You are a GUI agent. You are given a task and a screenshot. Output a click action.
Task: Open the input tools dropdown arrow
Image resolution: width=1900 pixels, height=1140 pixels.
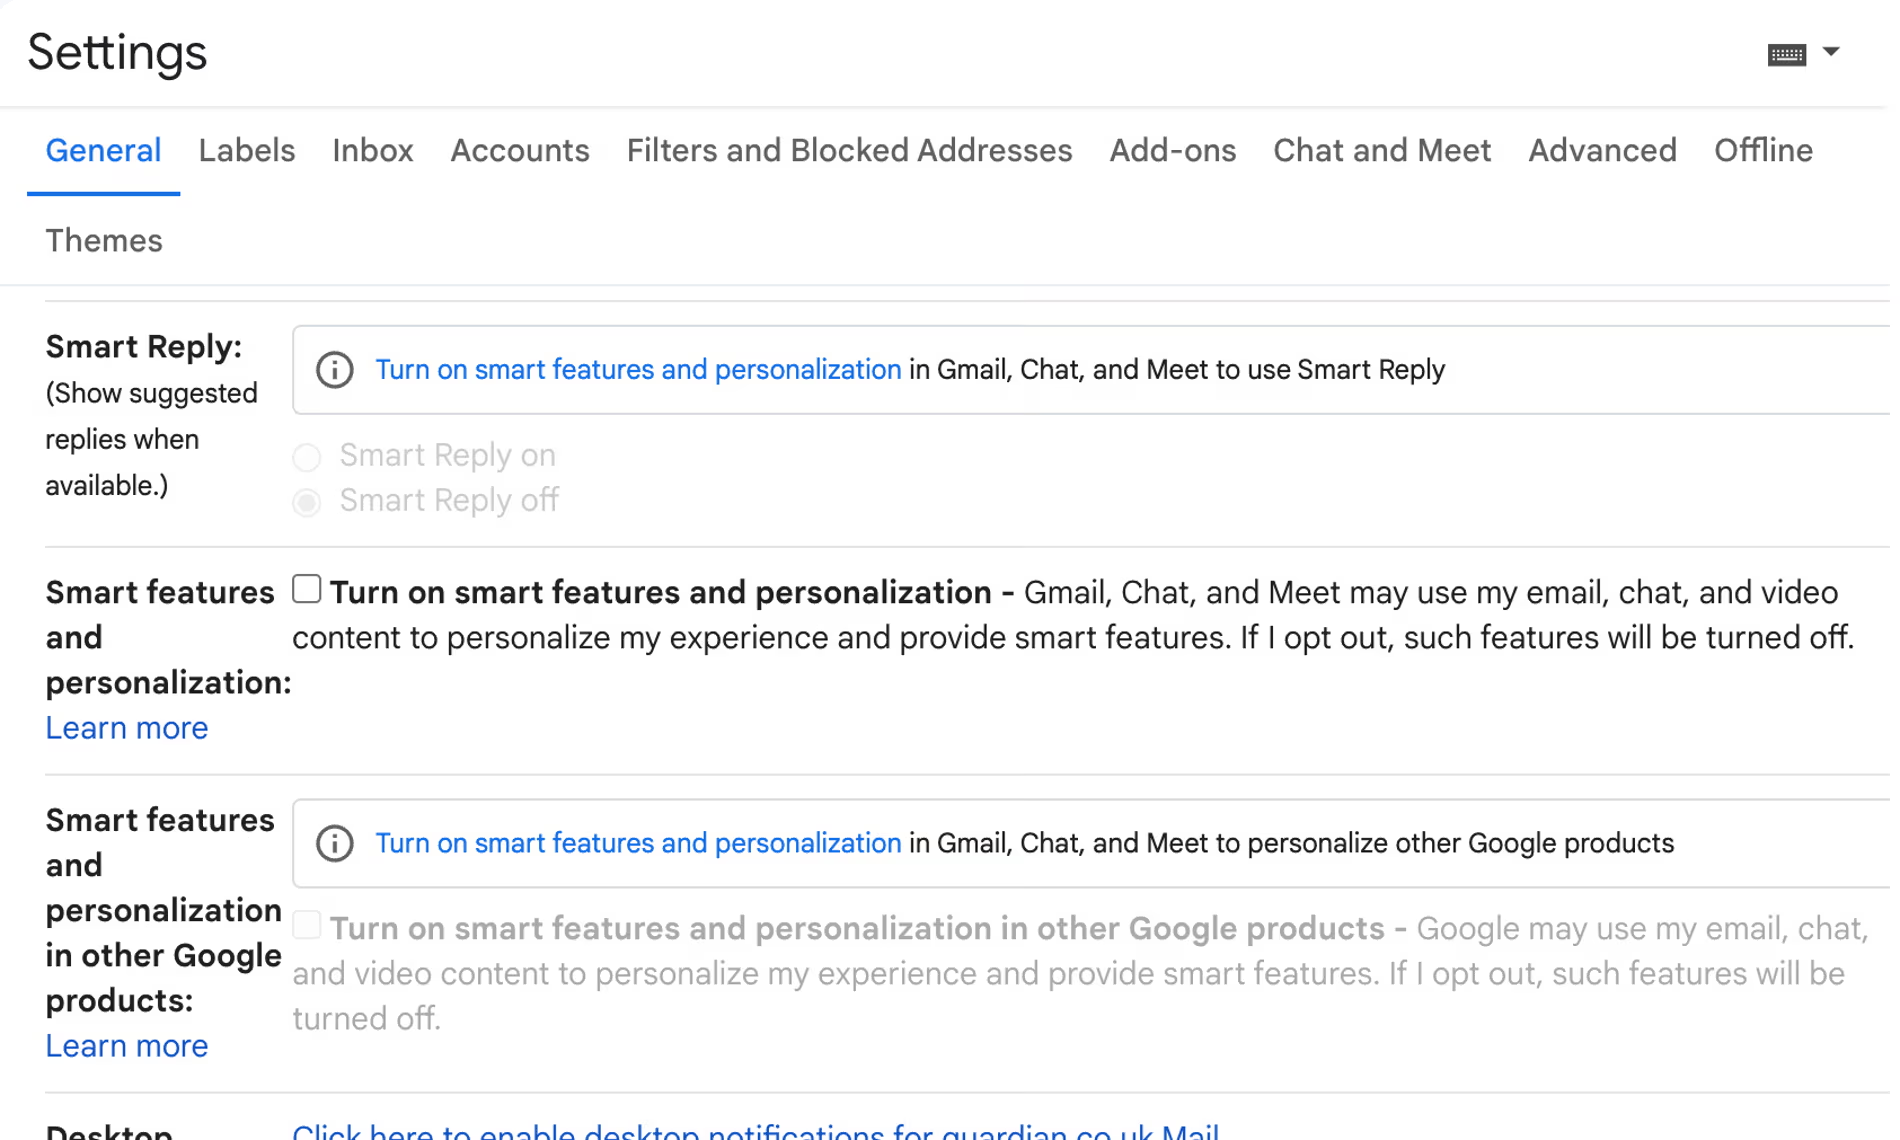coord(1833,52)
